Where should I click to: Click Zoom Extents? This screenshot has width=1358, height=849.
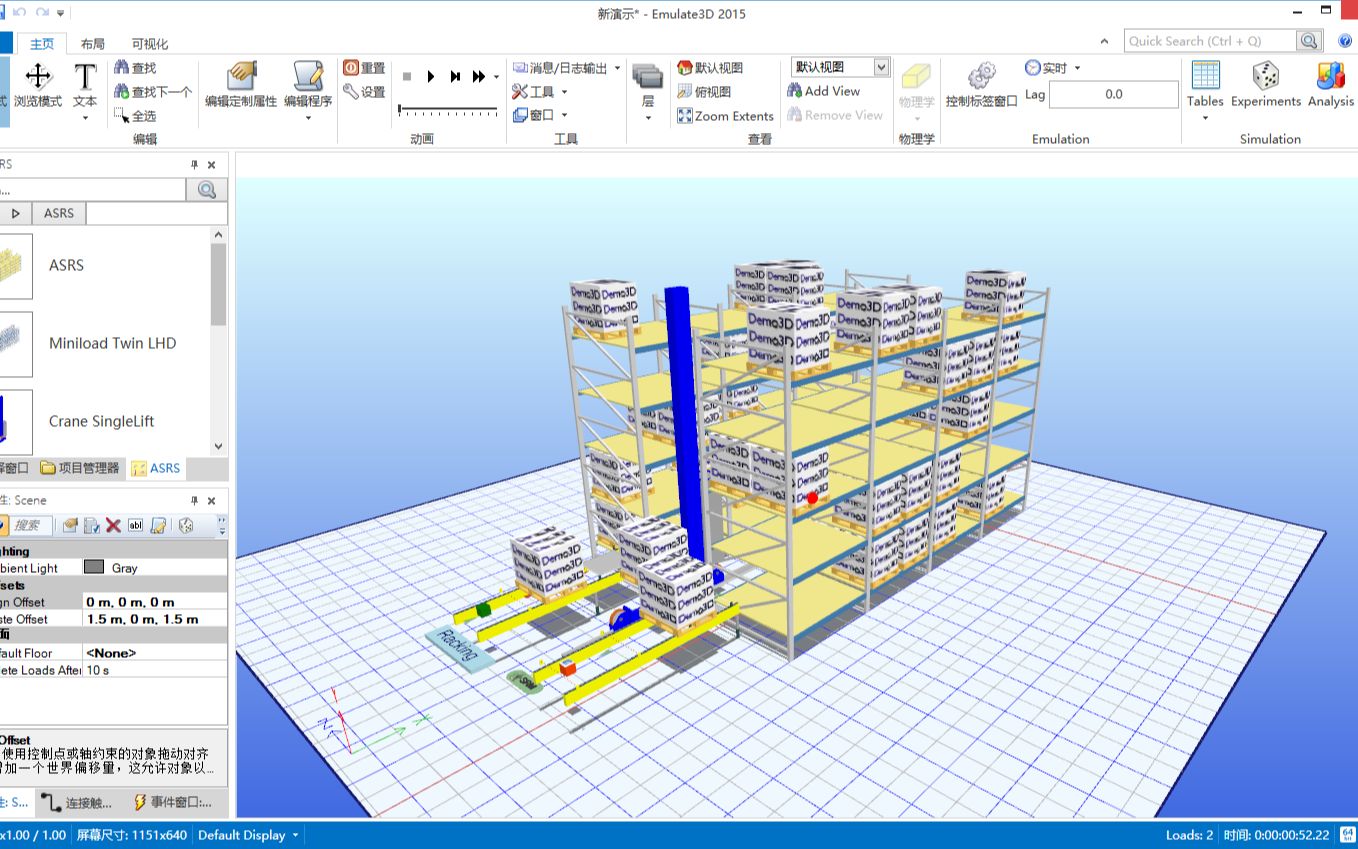point(725,116)
